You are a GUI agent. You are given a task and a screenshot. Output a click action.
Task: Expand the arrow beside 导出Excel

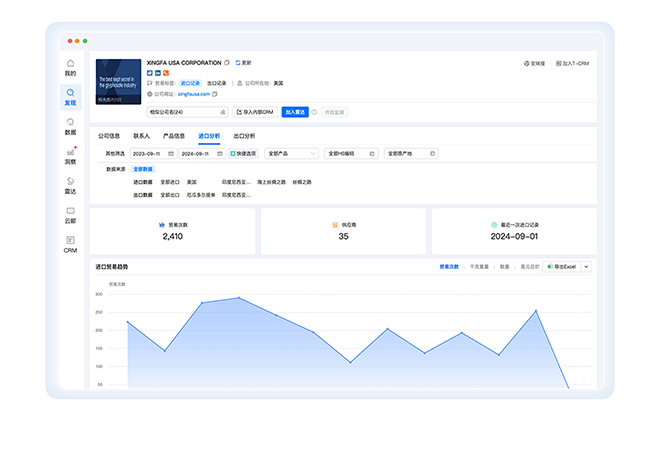click(x=586, y=266)
